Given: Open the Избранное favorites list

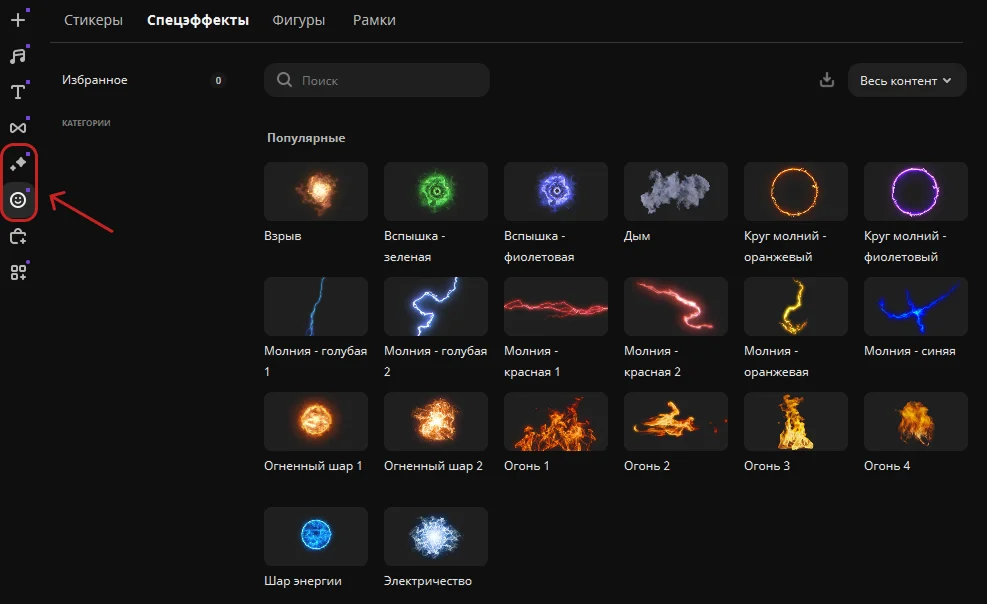Looking at the screenshot, I should point(94,80).
